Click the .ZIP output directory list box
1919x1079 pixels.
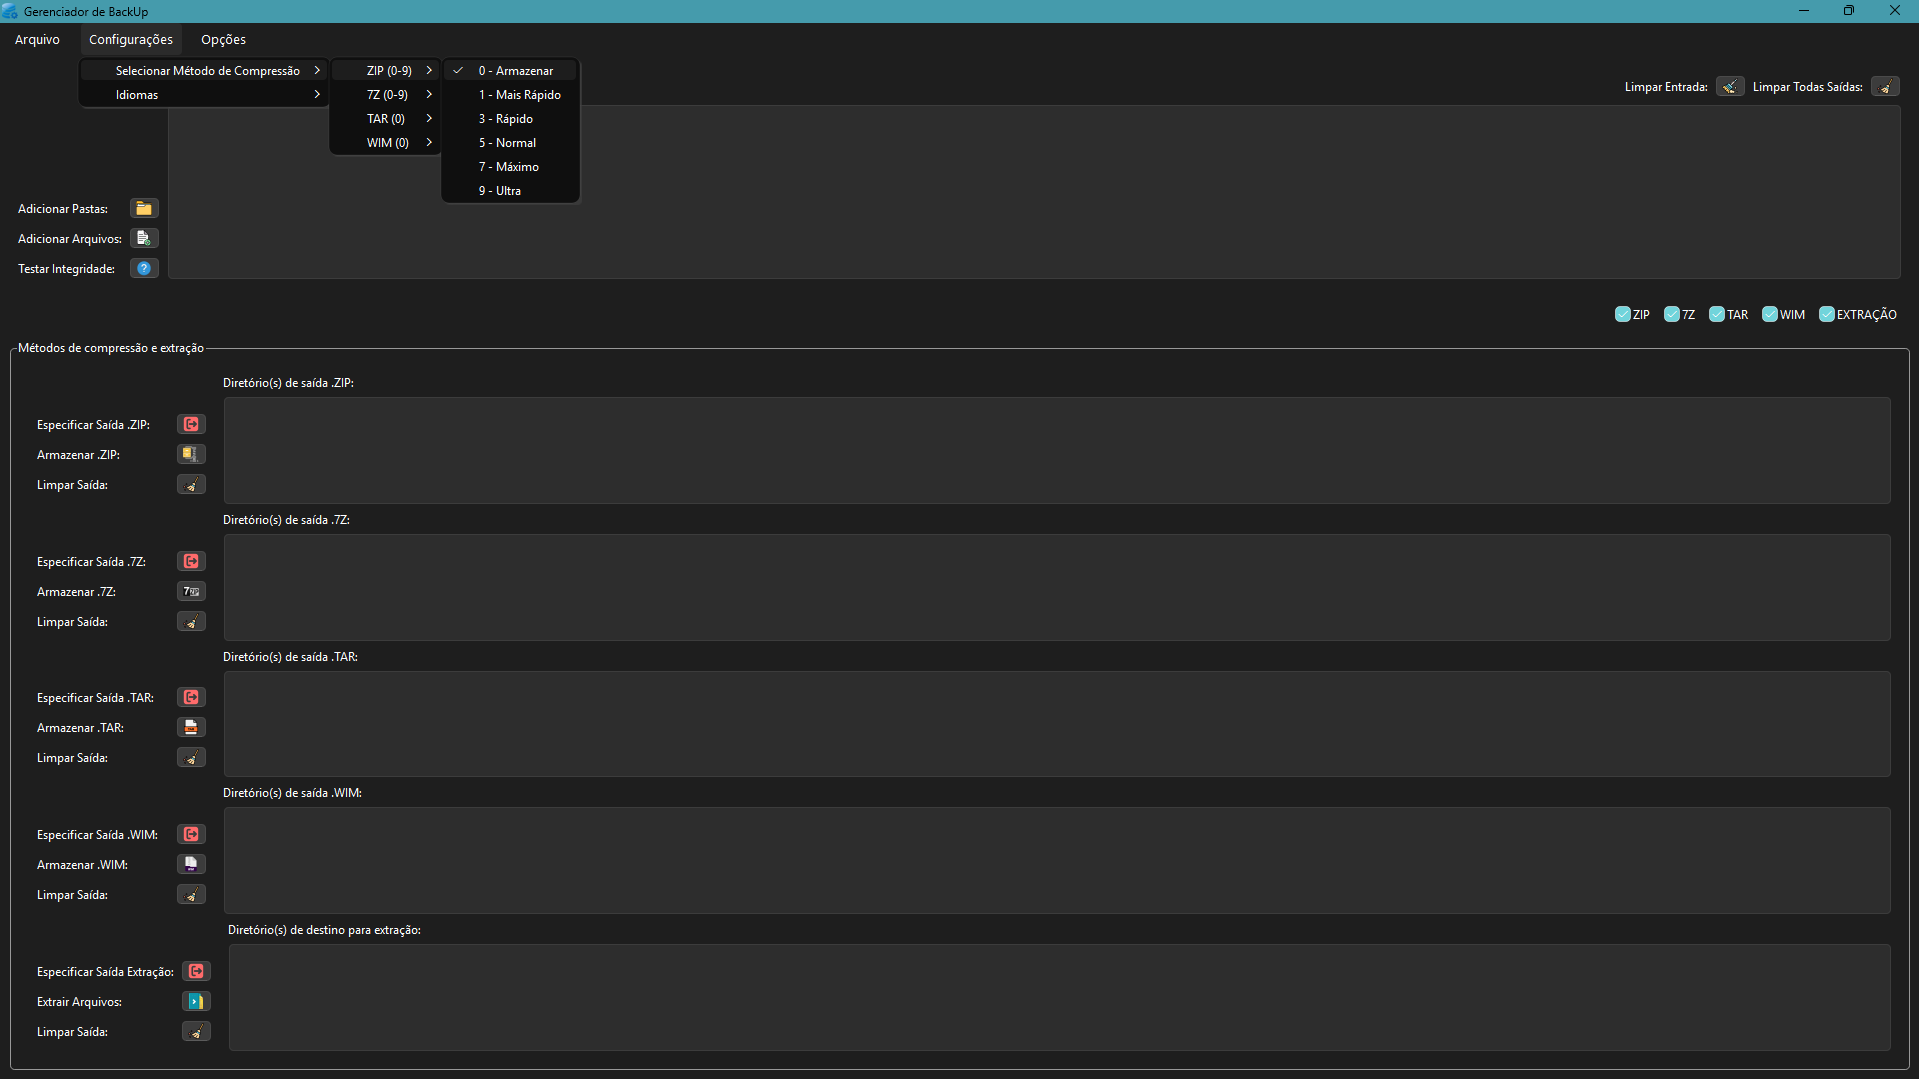(1057, 450)
